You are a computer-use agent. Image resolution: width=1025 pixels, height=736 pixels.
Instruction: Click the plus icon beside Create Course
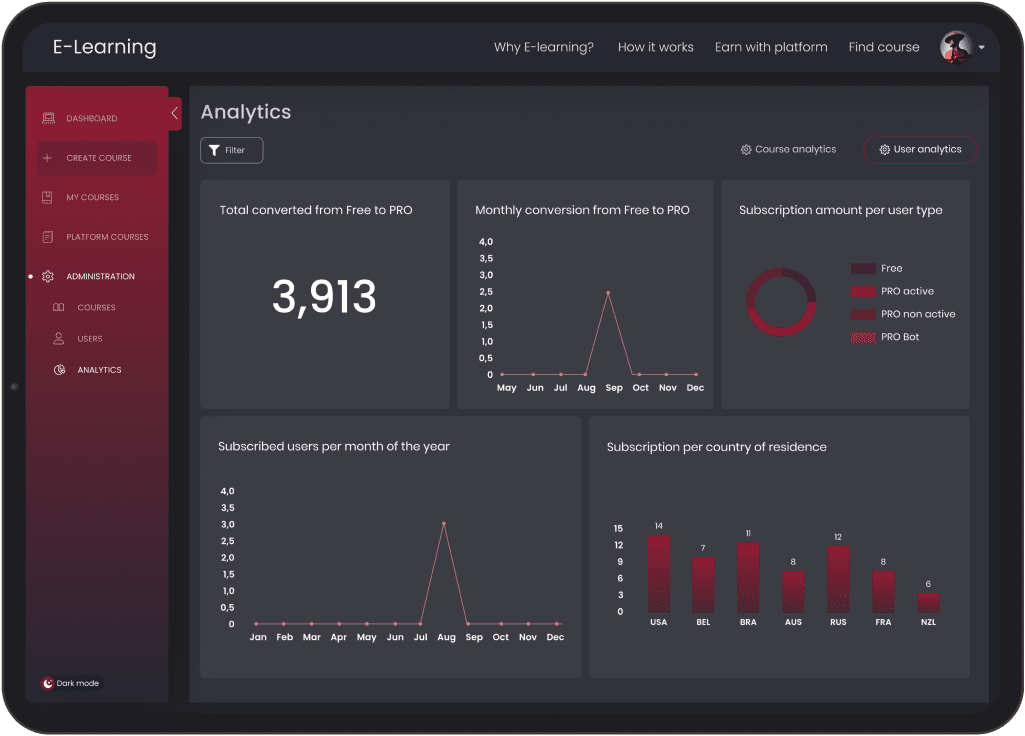pos(48,158)
